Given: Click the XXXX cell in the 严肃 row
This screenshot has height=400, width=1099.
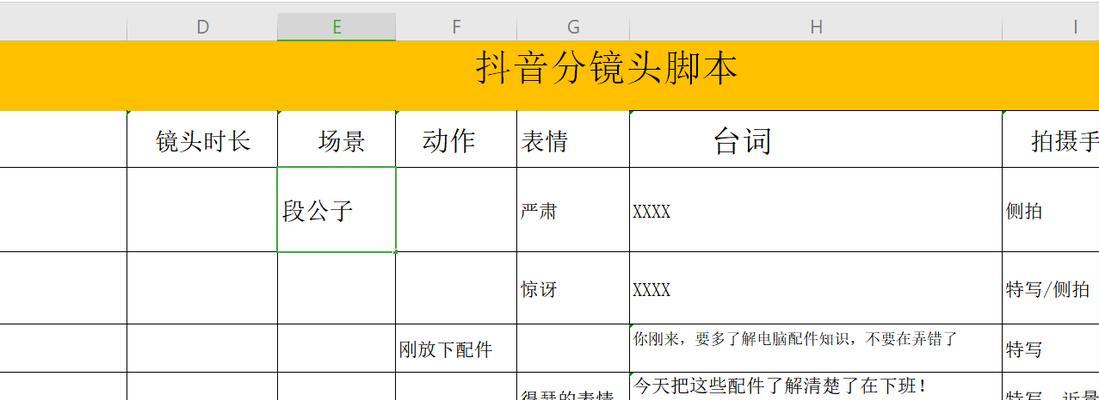Looking at the screenshot, I should tap(816, 209).
